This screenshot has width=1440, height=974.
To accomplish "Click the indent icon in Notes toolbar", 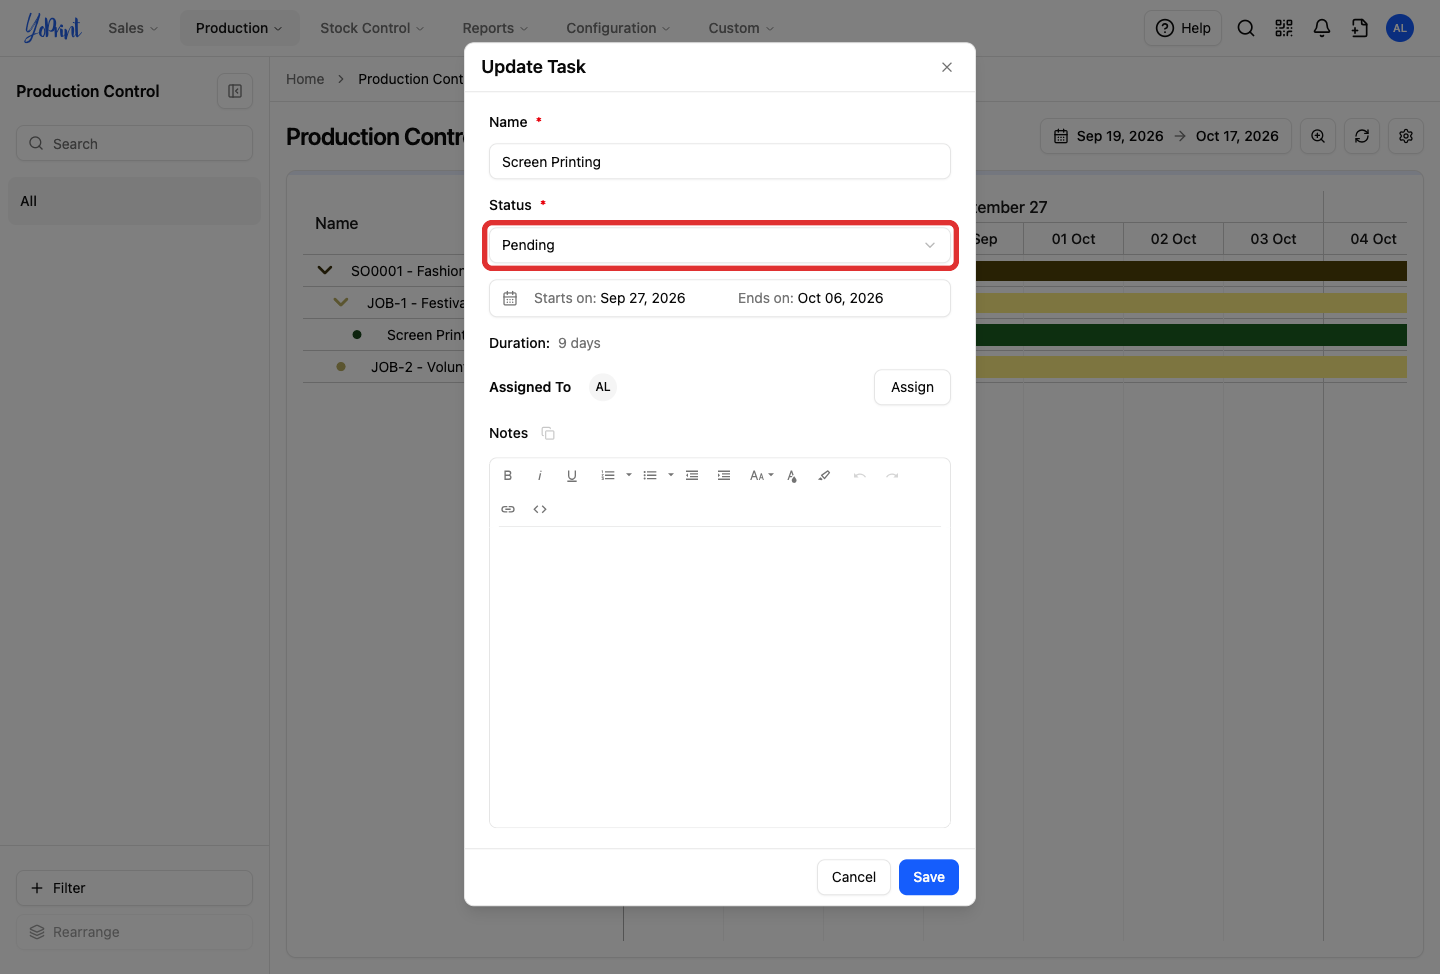I will tap(724, 476).
